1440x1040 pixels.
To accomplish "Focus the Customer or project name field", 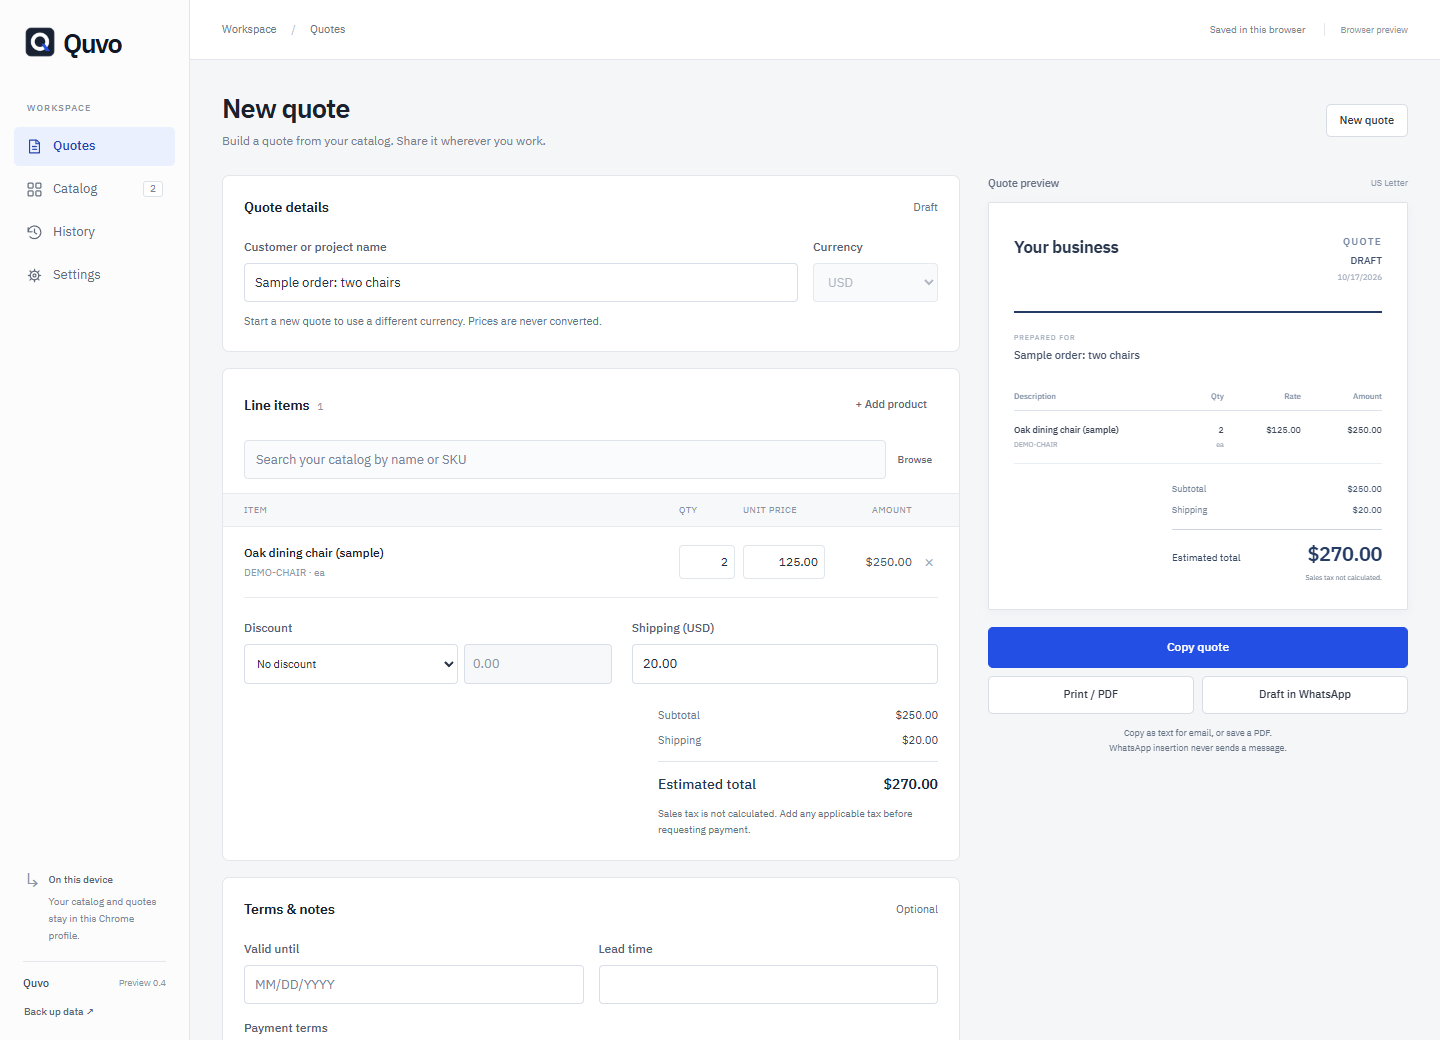I will point(521,283).
